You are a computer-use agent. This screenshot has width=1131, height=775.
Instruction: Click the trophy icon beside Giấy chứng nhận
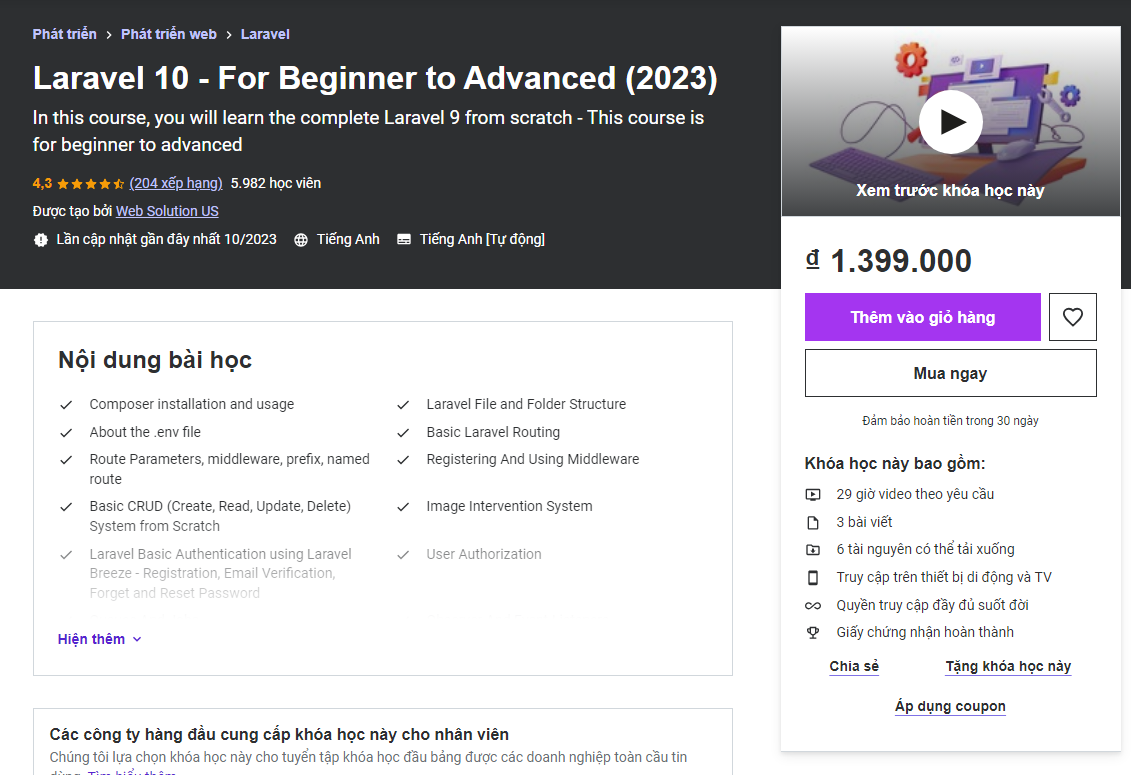click(811, 632)
